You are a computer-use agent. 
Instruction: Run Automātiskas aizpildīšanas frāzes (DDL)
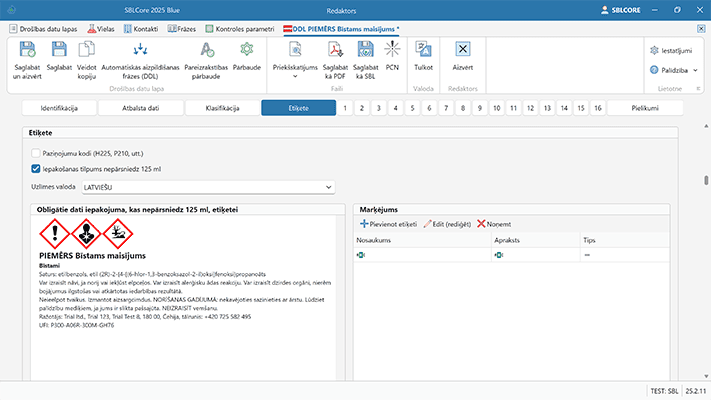(x=141, y=48)
